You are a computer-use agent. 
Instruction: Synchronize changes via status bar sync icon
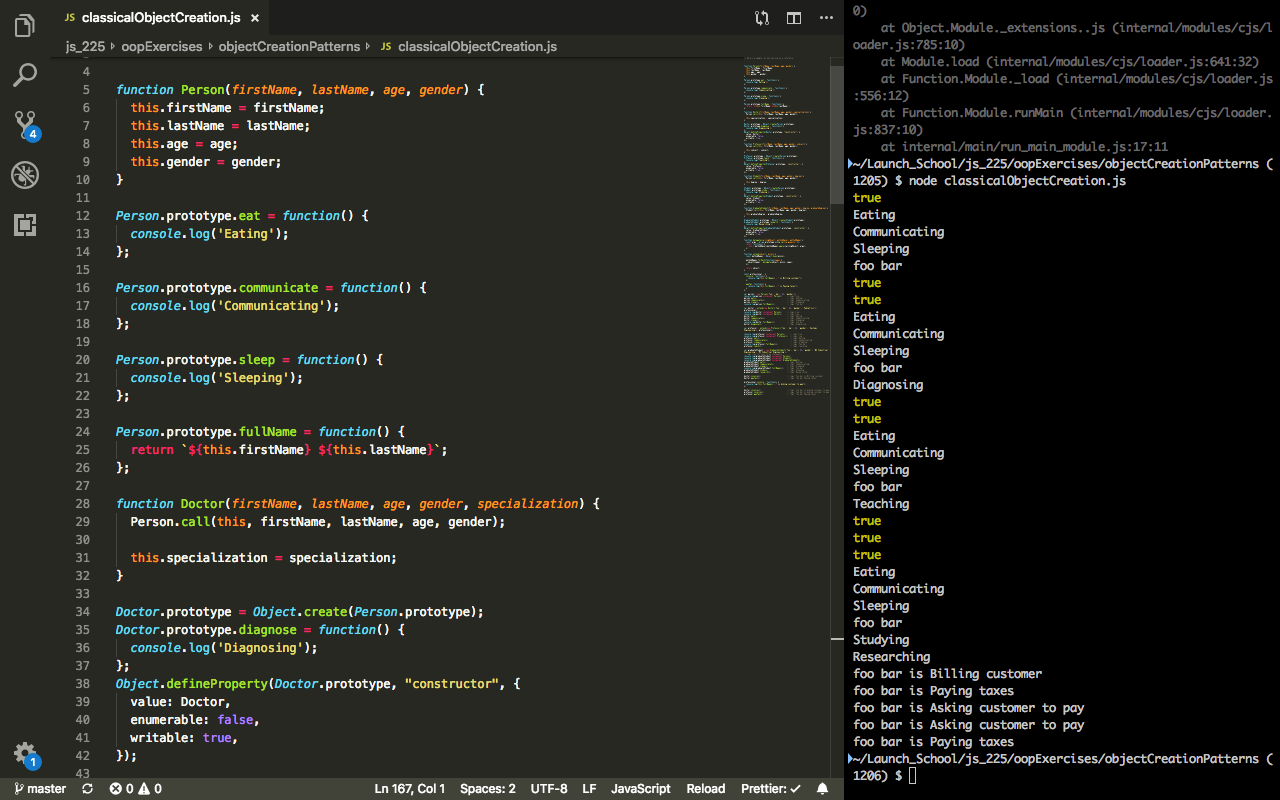pos(87,788)
